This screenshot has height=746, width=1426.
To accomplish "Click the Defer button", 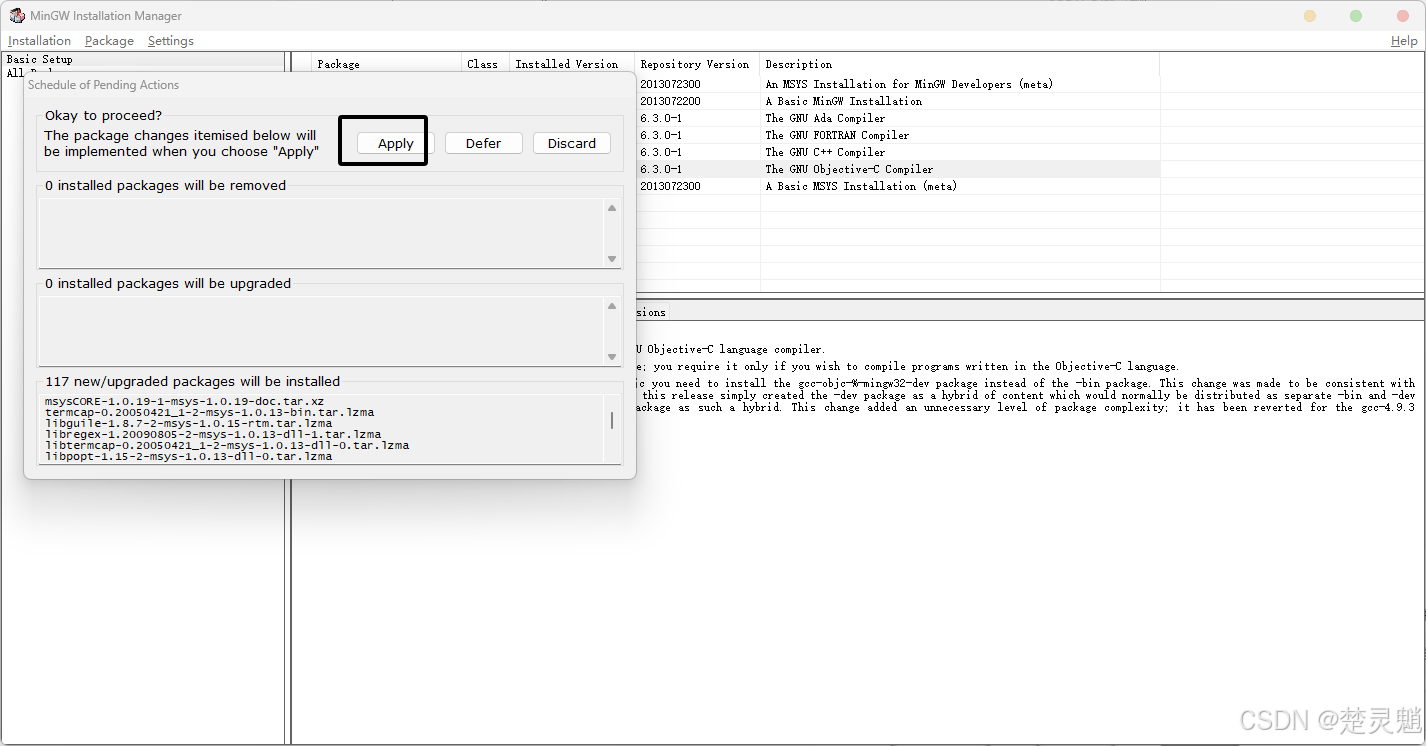I will pyautogui.click(x=483, y=143).
